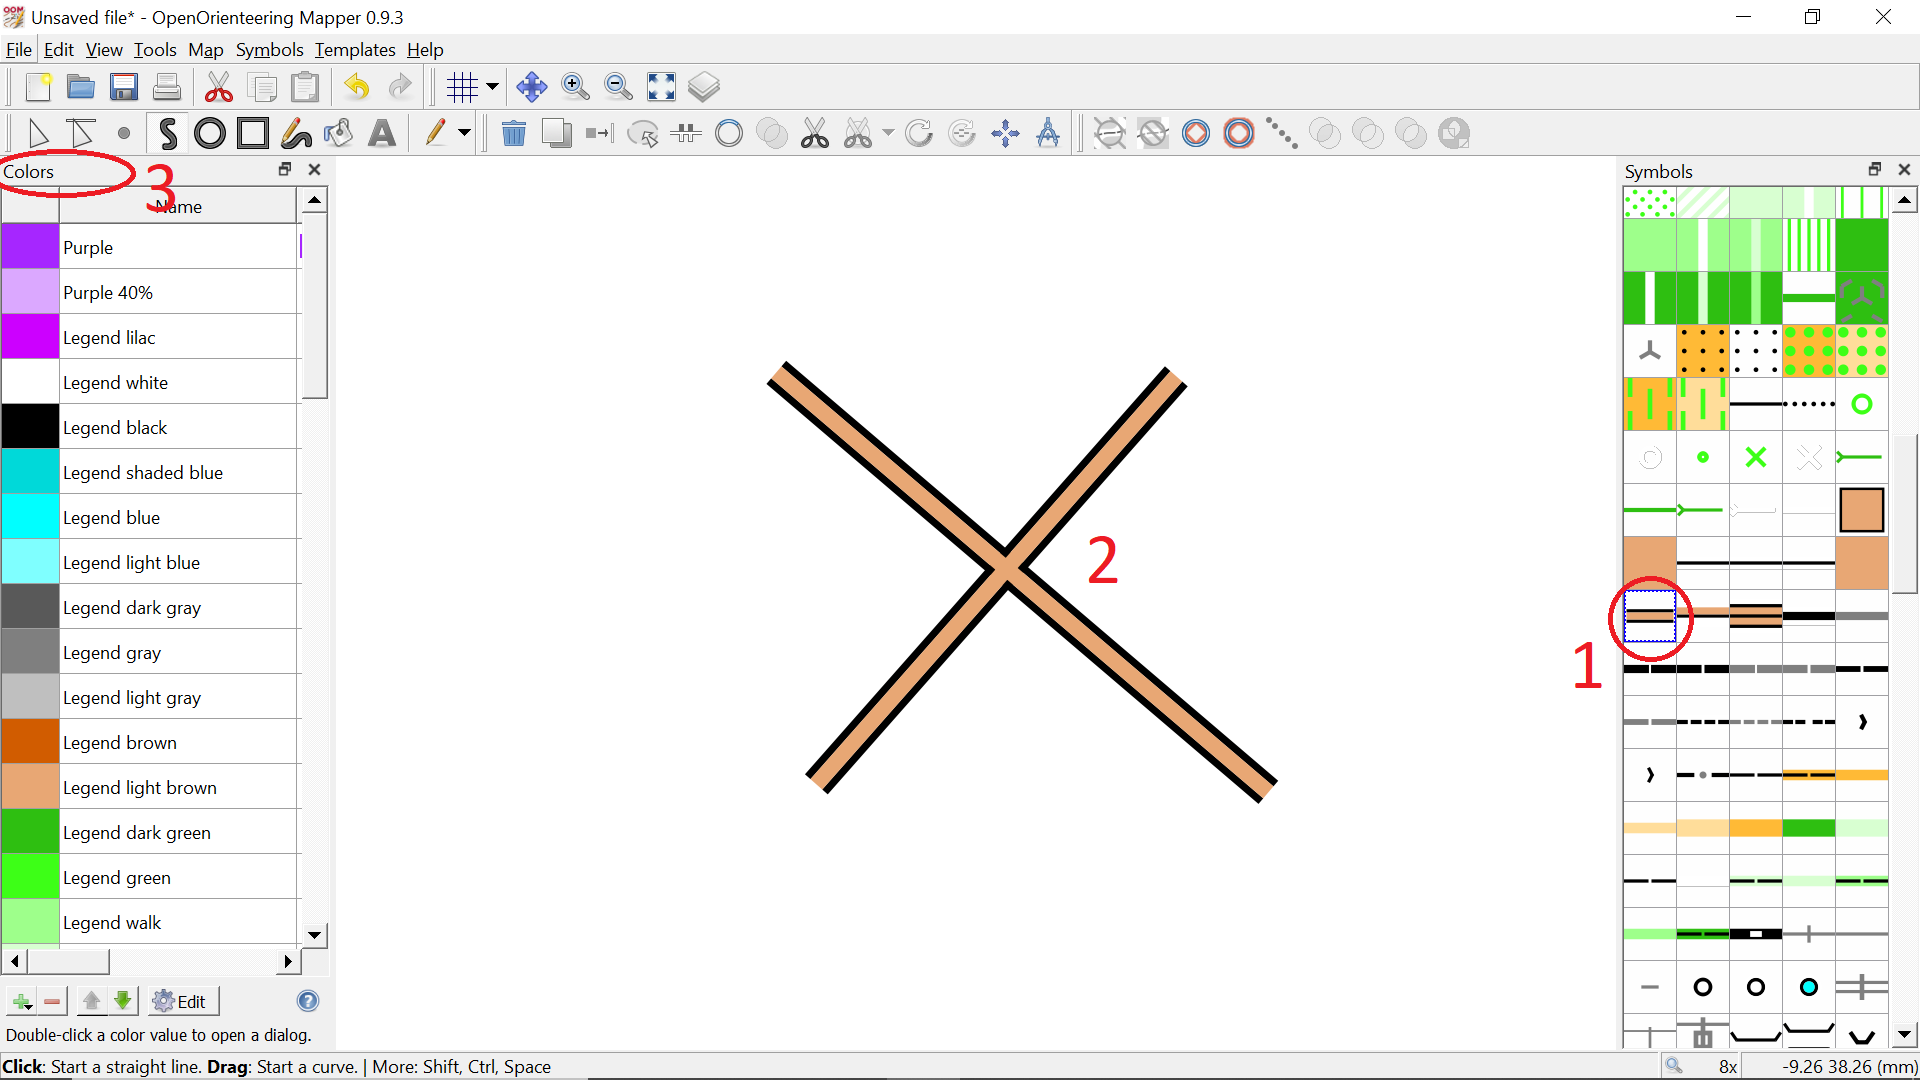
Task: Click the delete objects trash icon
Action: (x=513, y=133)
